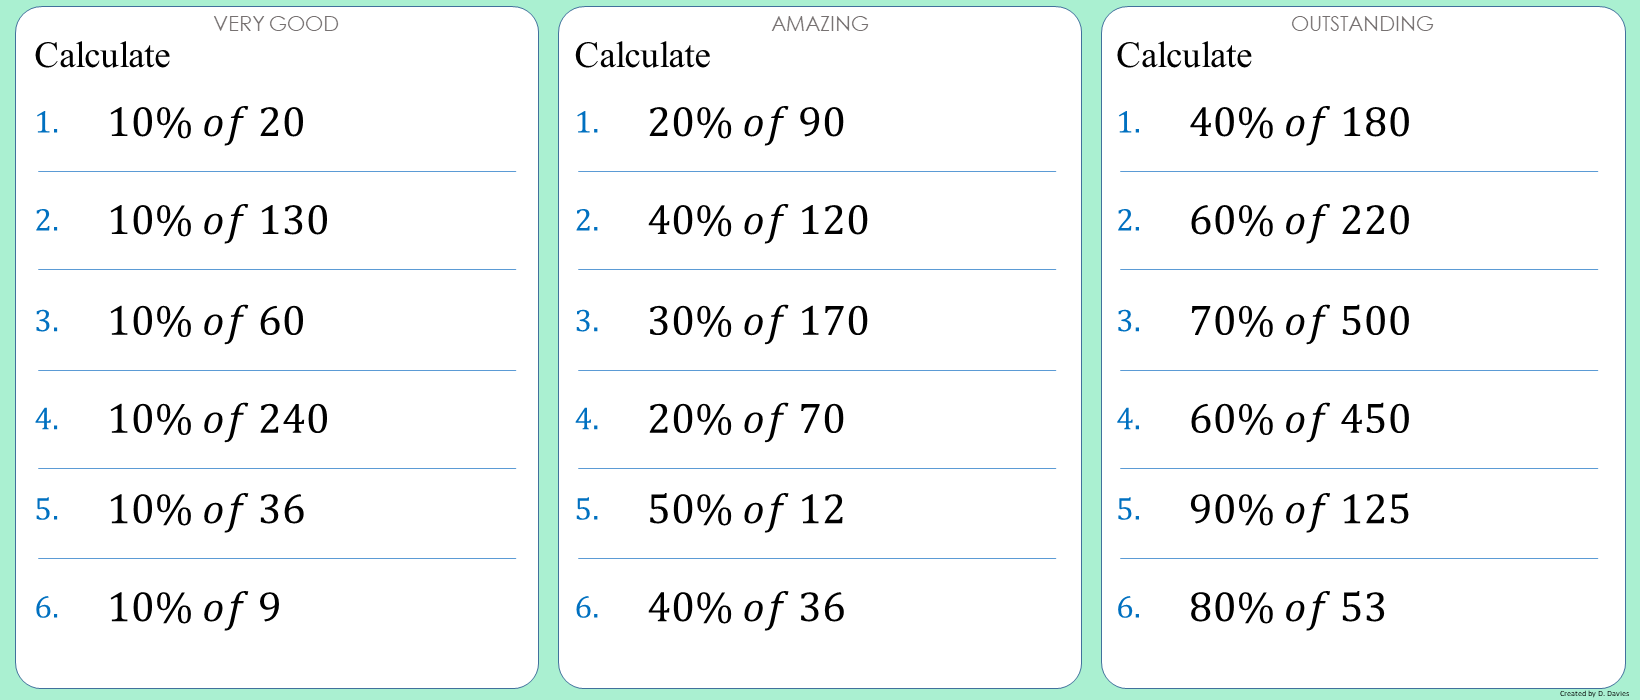This screenshot has height=700, width=1640.
Task: Click the question 30% of 170
Action: [758, 322]
